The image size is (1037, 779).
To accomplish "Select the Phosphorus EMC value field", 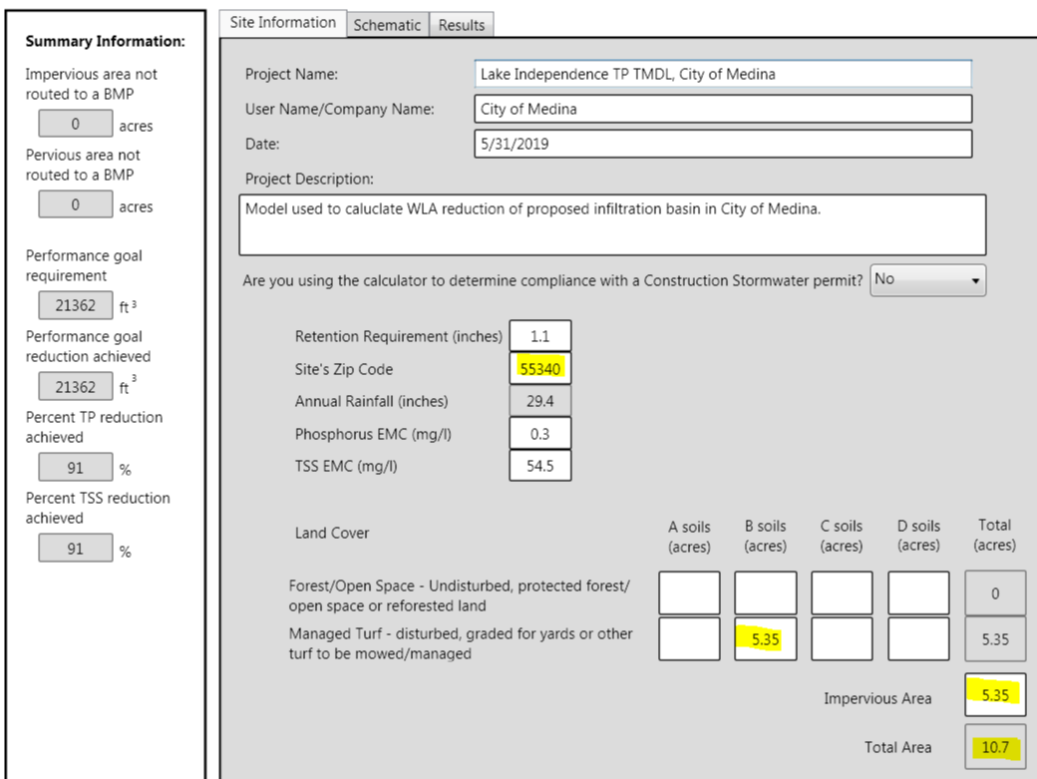I will (540, 433).
